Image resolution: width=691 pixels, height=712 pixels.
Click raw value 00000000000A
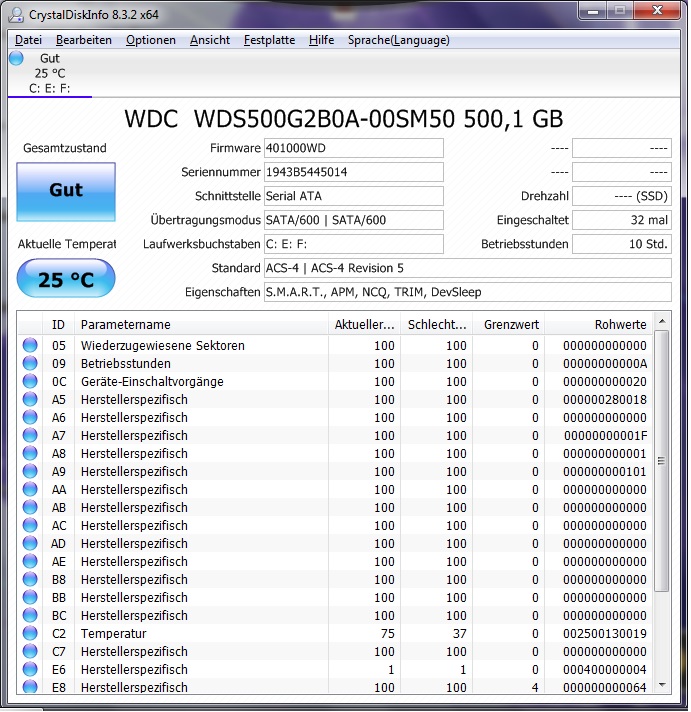(605, 364)
